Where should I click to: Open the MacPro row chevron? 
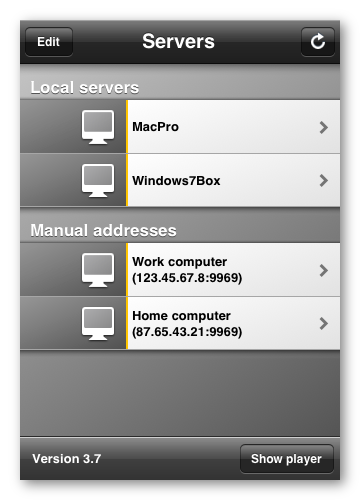pyautogui.click(x=324, y=127)
